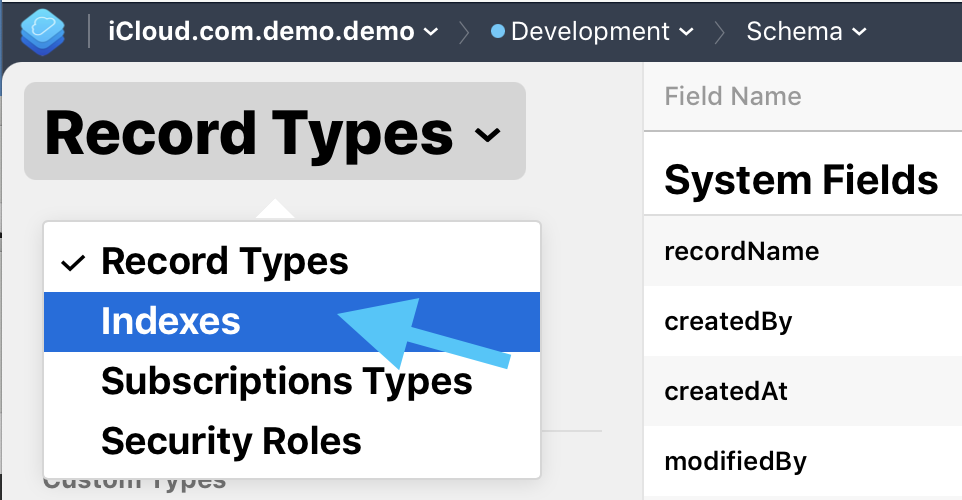Open the Schema section dropdown
Screen dimensions: 962x500
pos(806,31)
